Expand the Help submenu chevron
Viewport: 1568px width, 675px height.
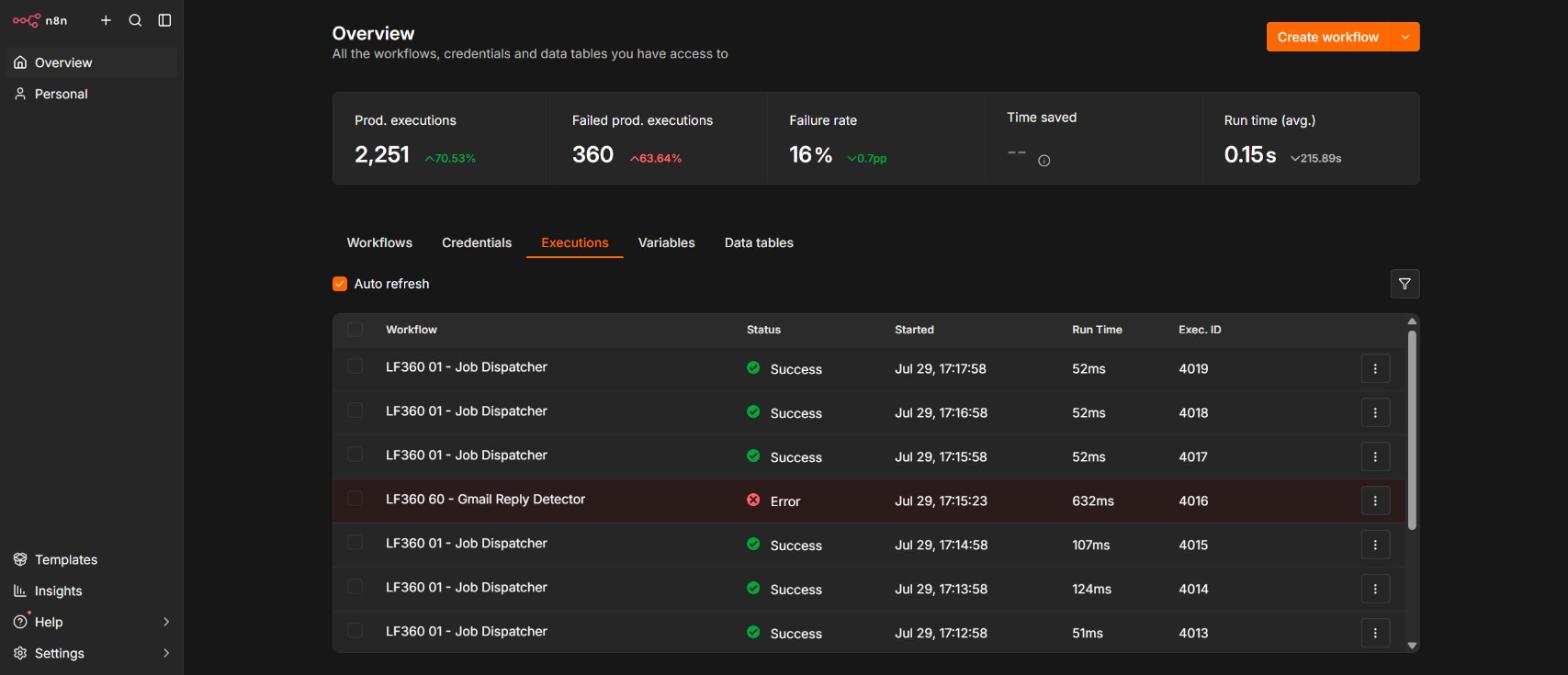[x=166, y=622]
